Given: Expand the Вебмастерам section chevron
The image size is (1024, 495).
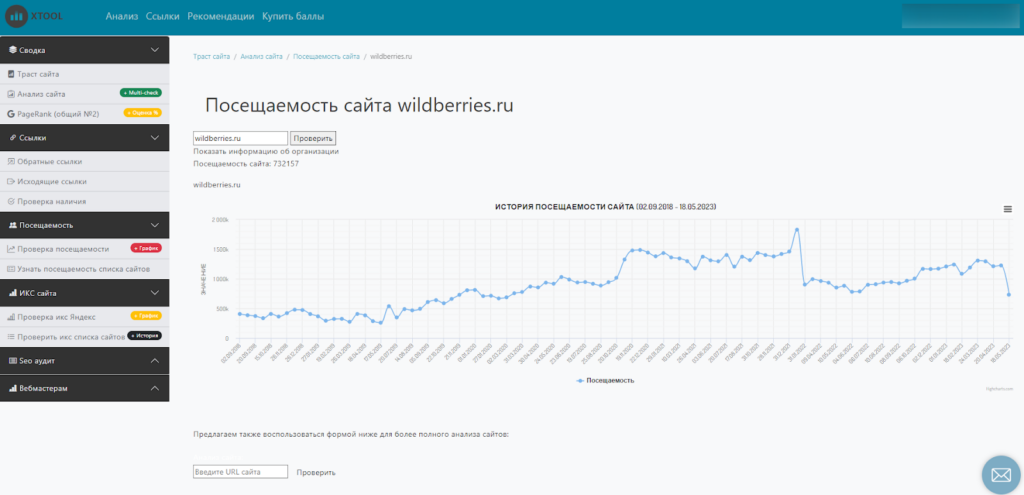Looking at the screenshot, I should pyautogui.click(x=155, y=388).
